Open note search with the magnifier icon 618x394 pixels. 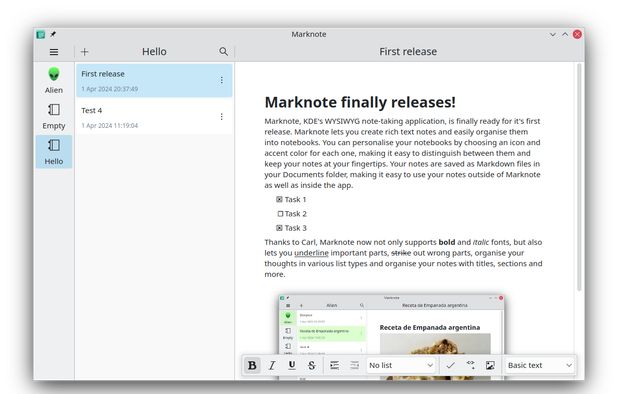coord(223,52)
